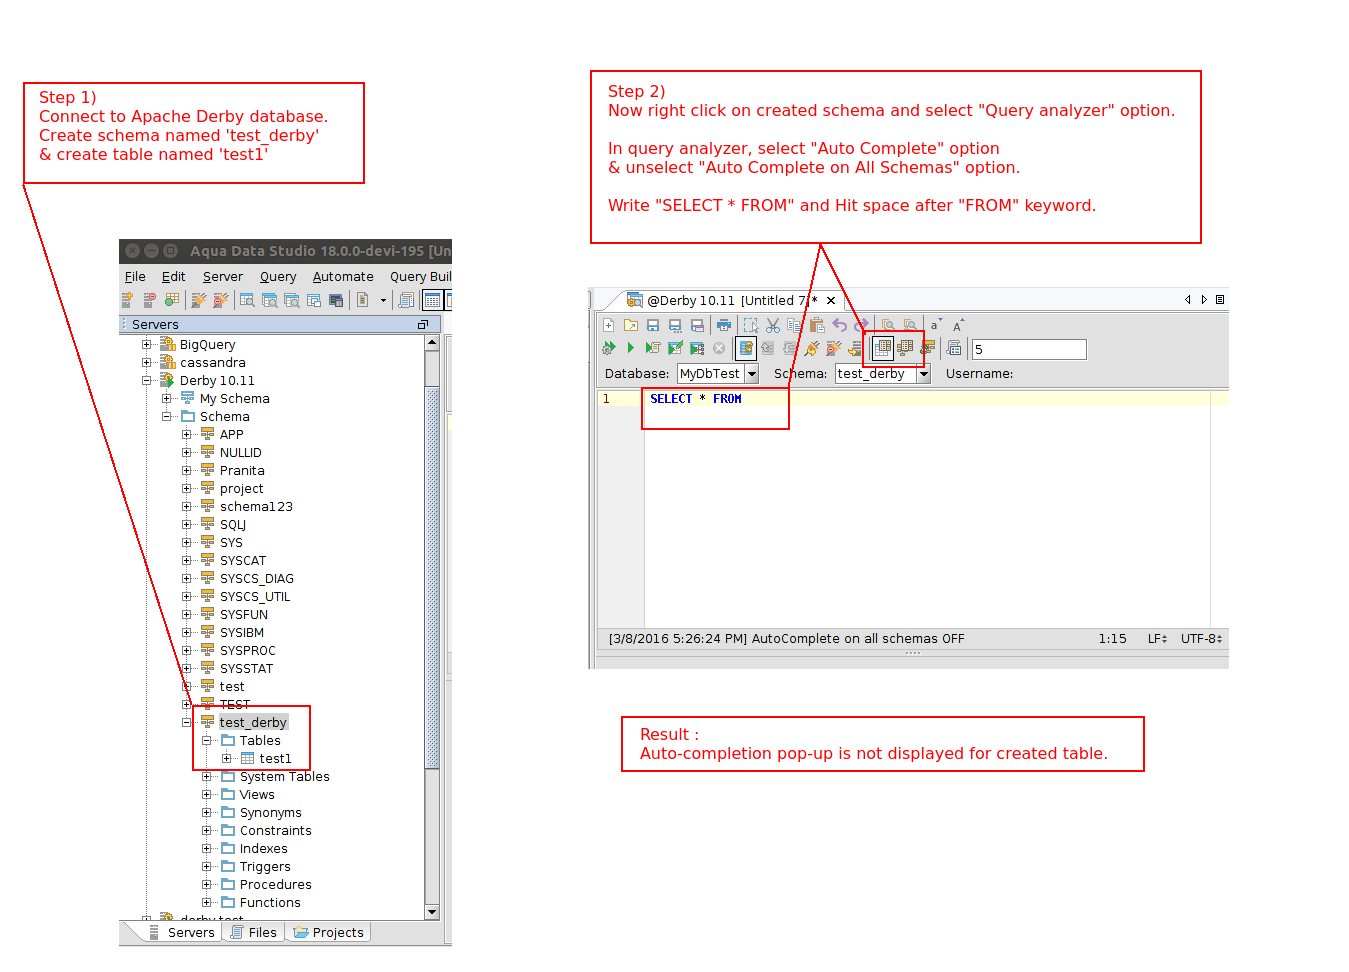Select the test_derby schema in tree
The image size is (1349, 972).
tap(253, 722)
